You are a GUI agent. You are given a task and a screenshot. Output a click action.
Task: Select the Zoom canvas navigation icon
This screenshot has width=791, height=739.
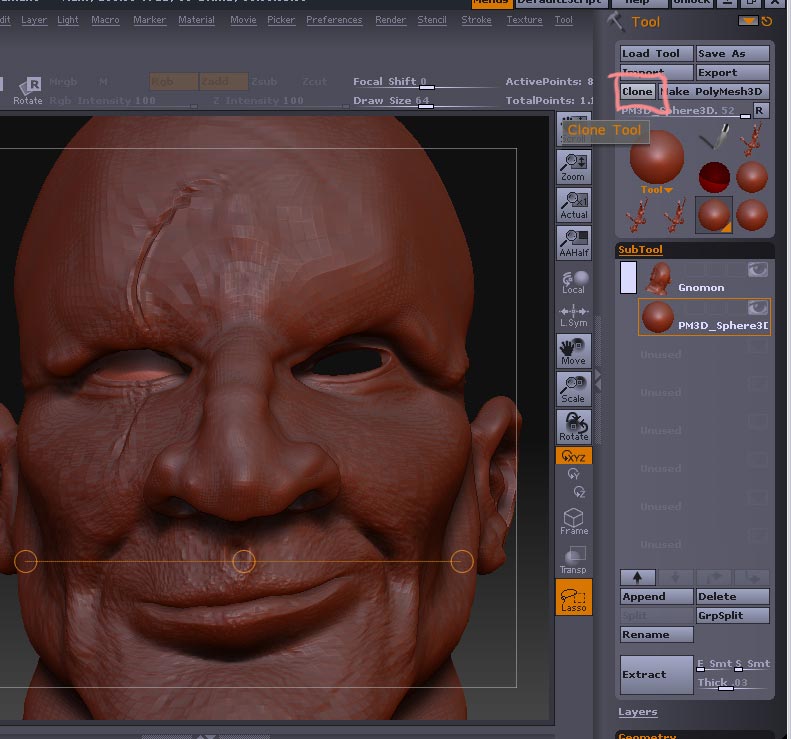coord(574,167)
